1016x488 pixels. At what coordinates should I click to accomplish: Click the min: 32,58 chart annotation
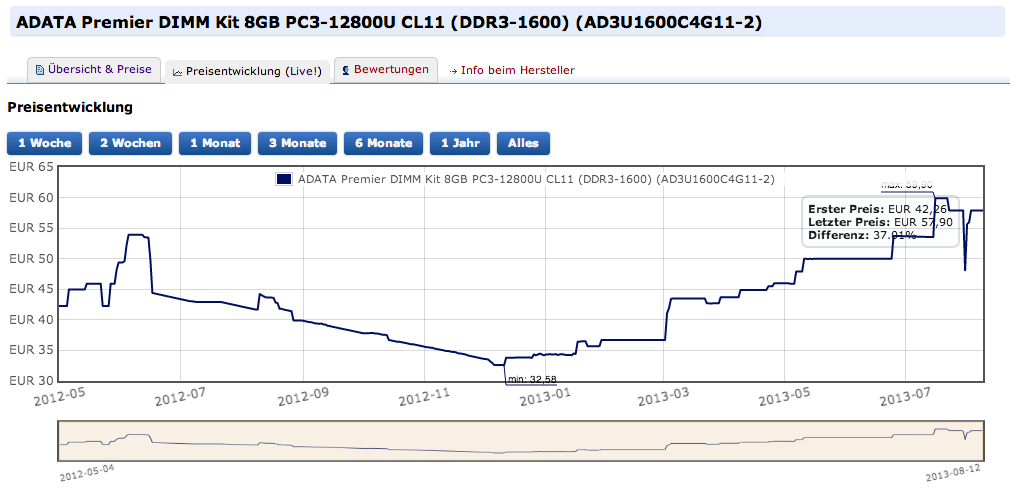pos(532,379)
